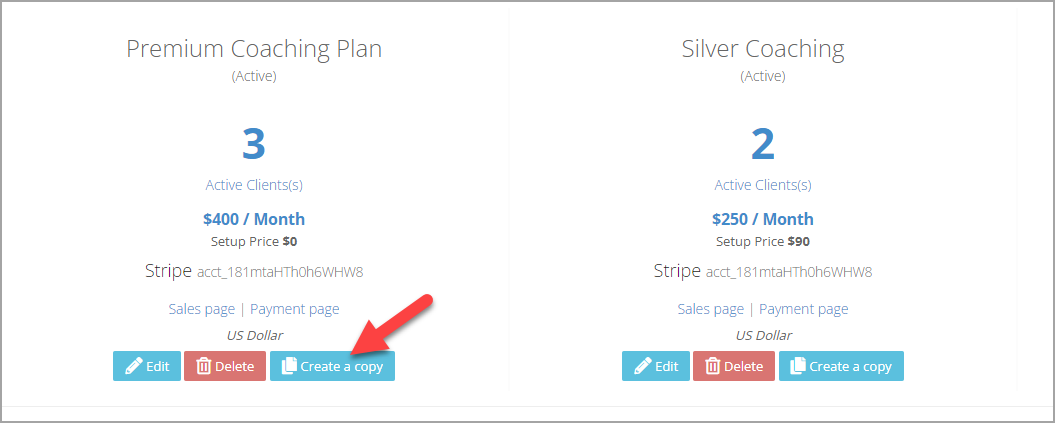The height and width of the screenshot is (423, 1055).
Task: Open Sales page for Premium Coaching Plan
Action: coord(202,309)
